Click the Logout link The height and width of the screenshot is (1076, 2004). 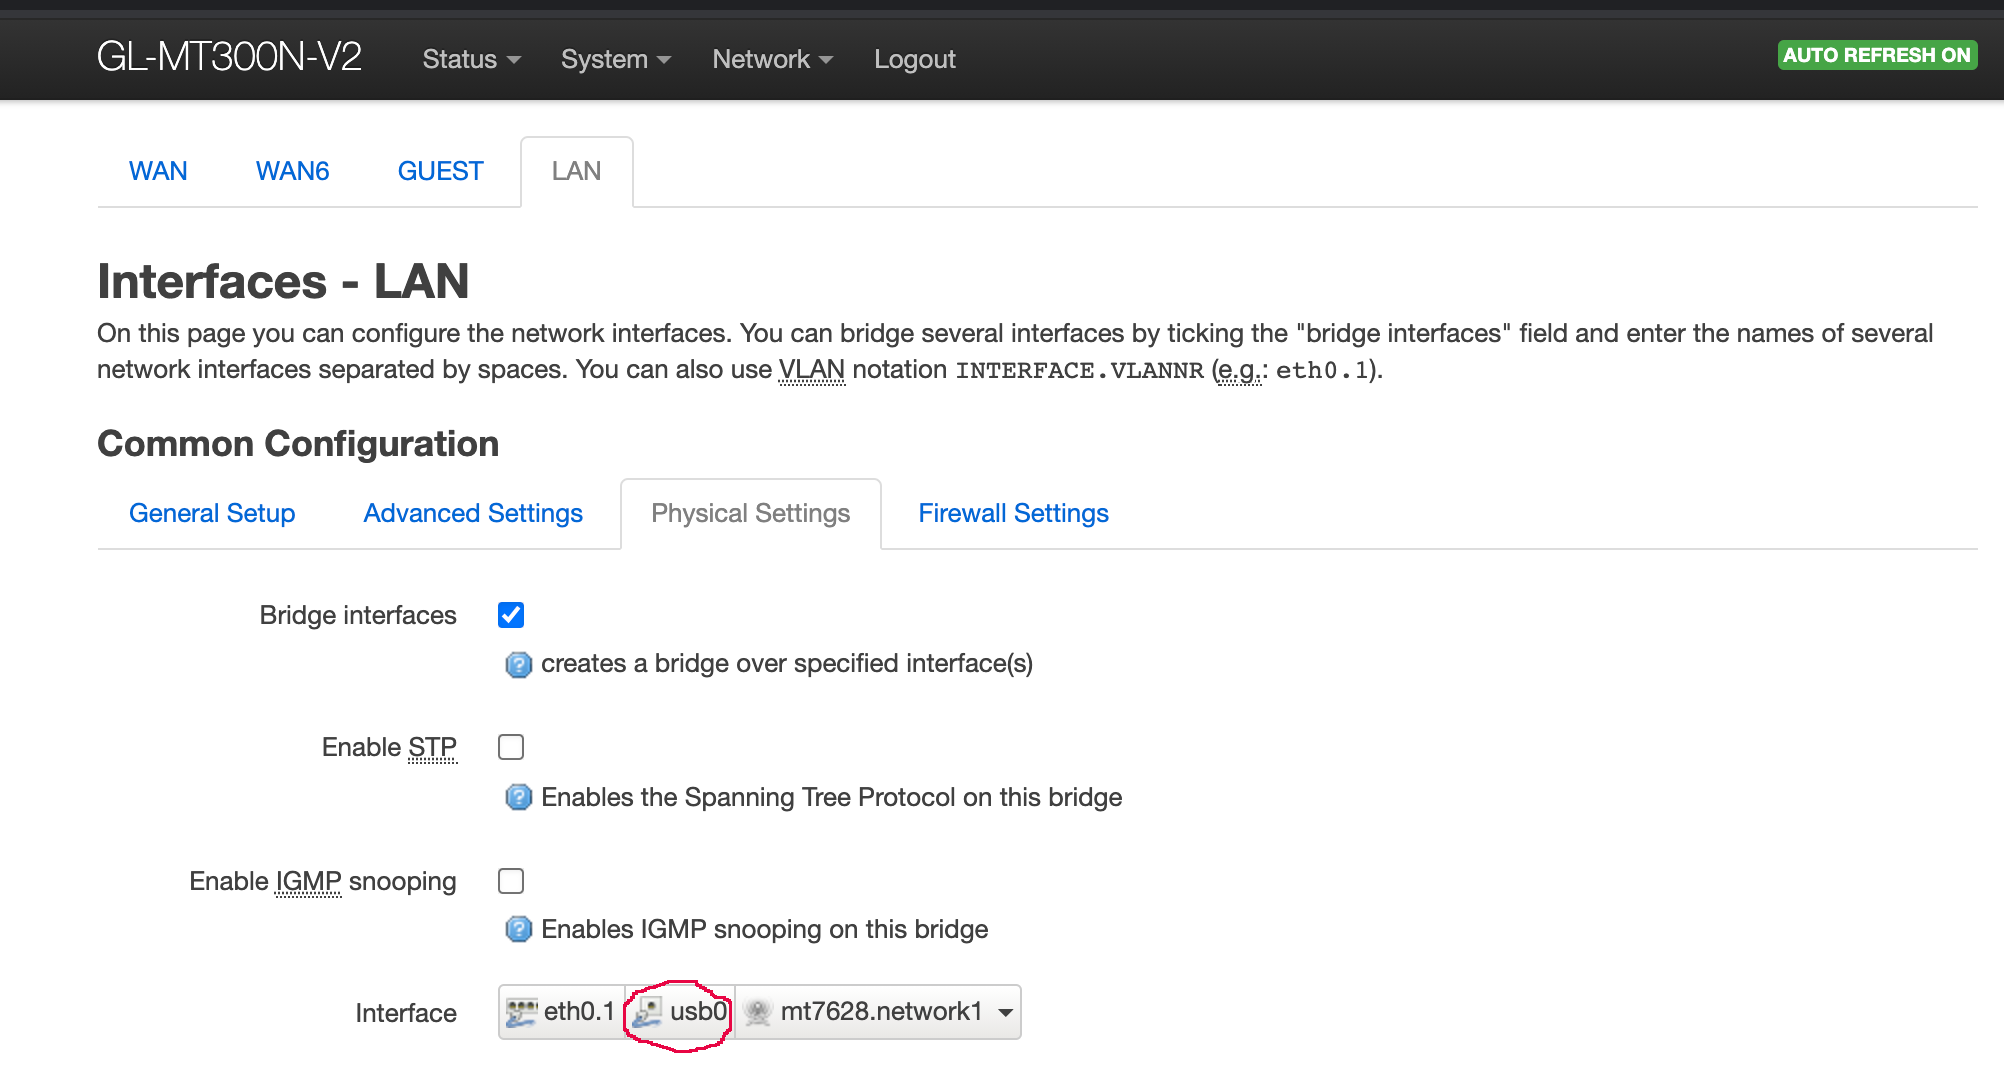[914, 59]
